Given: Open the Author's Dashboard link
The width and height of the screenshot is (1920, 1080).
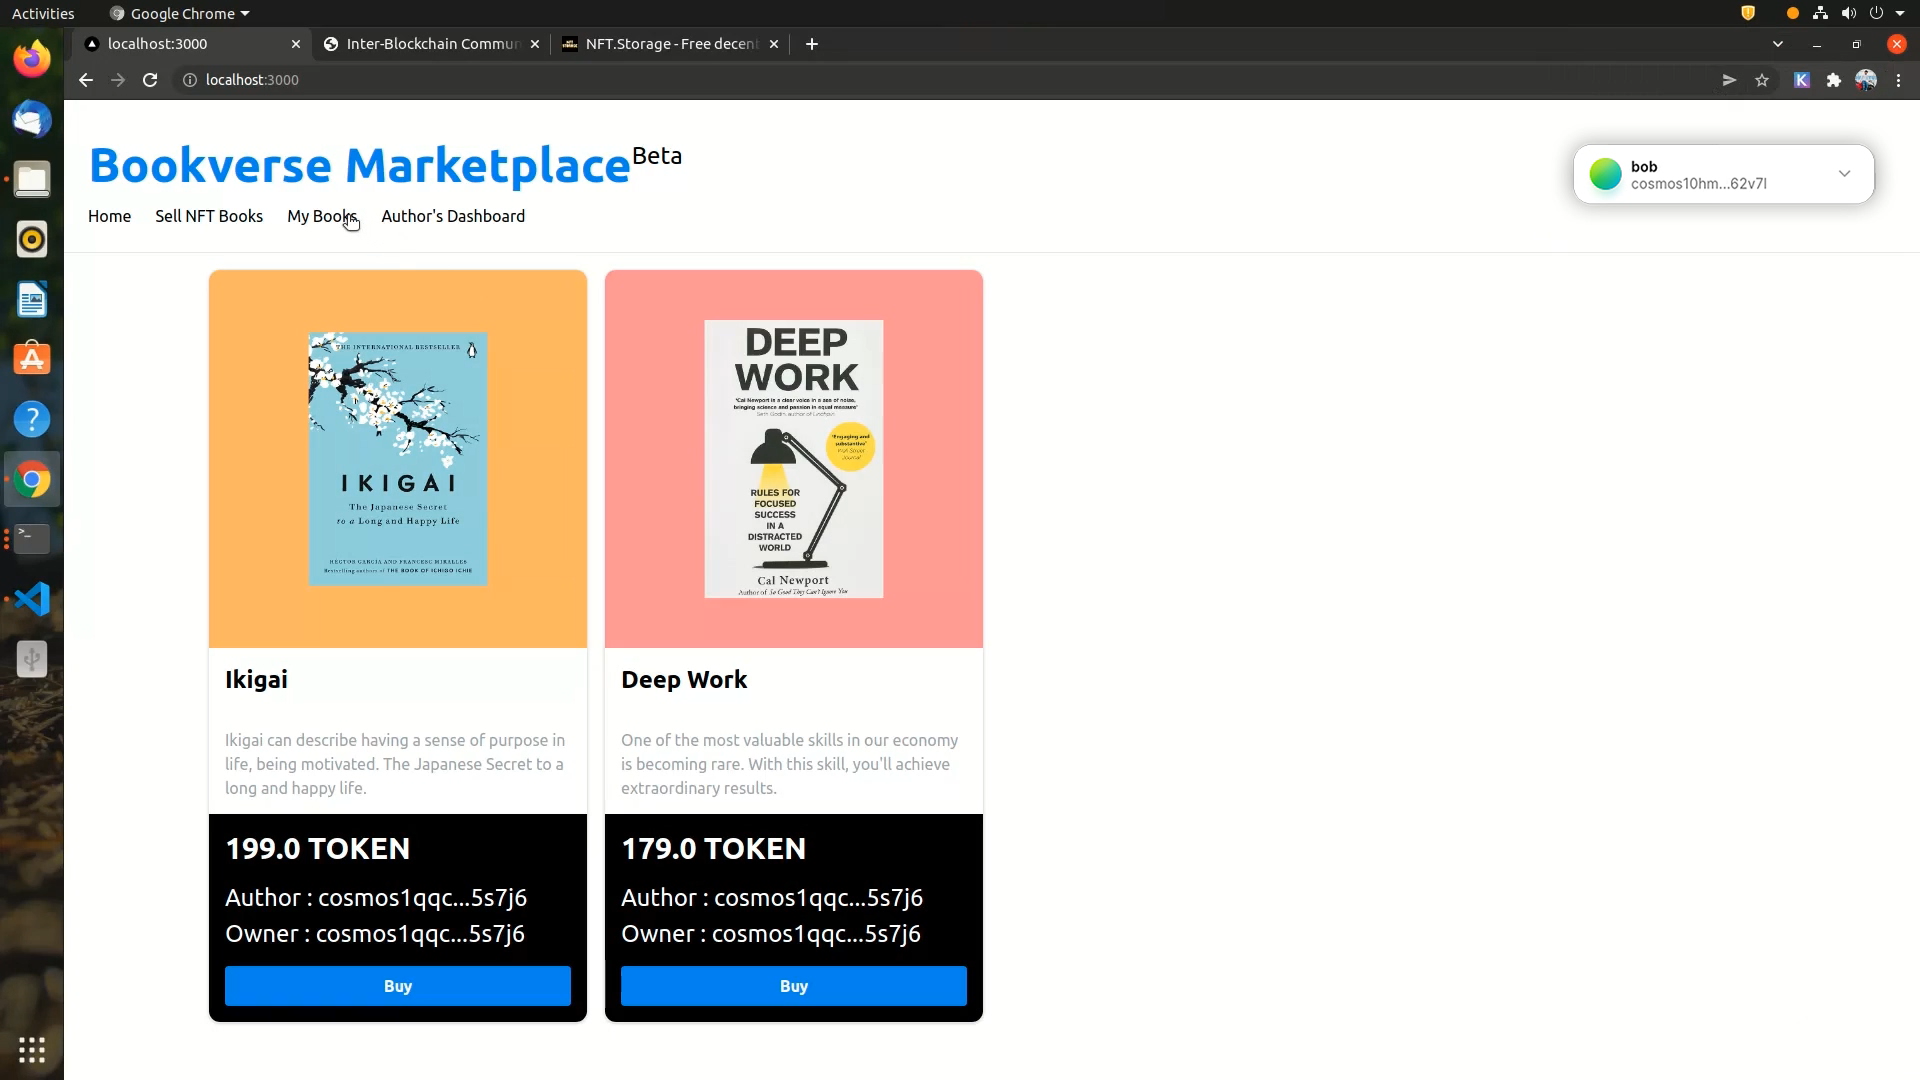Looking at the screenshot, I should (452, 216).
